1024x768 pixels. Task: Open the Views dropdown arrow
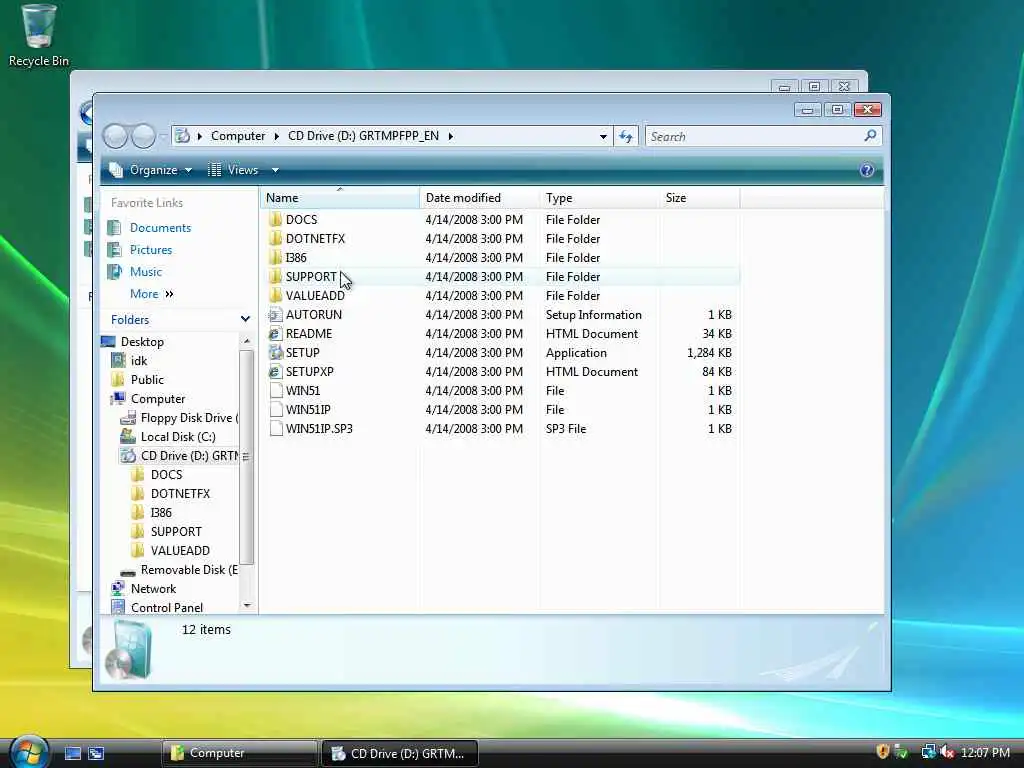click(x=276, y=170)
